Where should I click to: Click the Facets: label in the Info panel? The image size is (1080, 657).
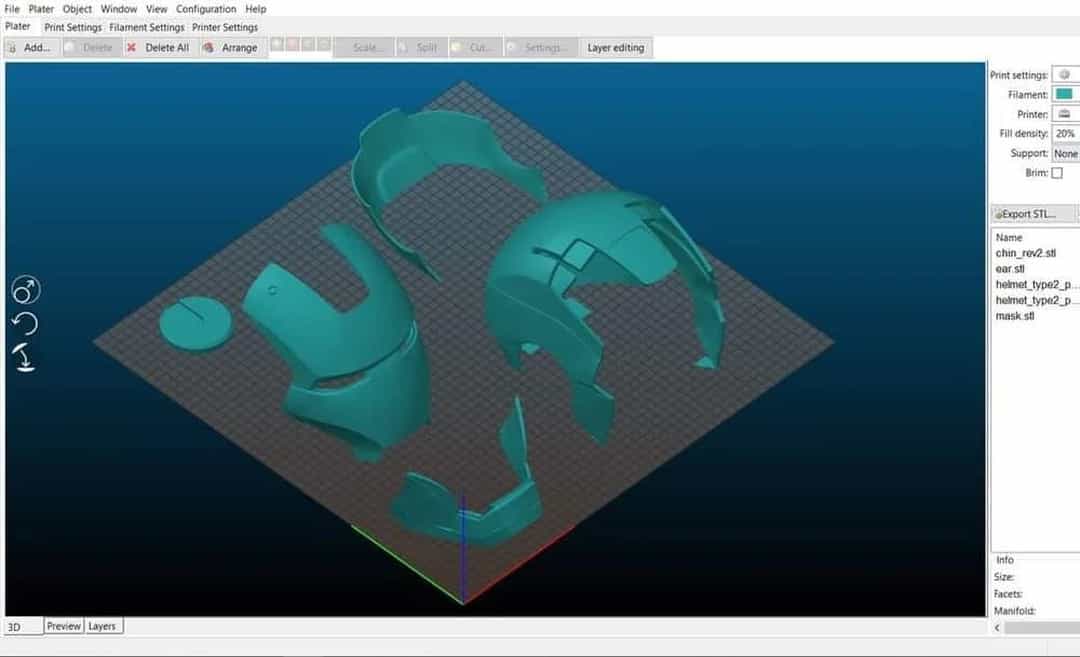coord(1008,594)
